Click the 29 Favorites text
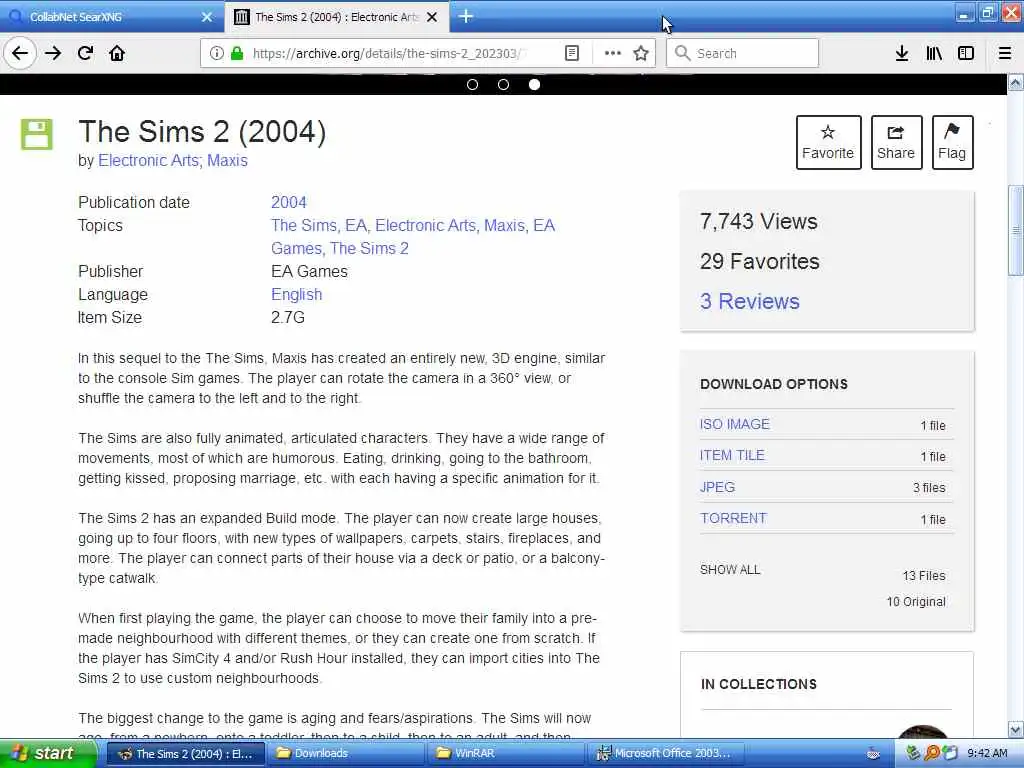1024x768 pixels. (x=760, y=261)
